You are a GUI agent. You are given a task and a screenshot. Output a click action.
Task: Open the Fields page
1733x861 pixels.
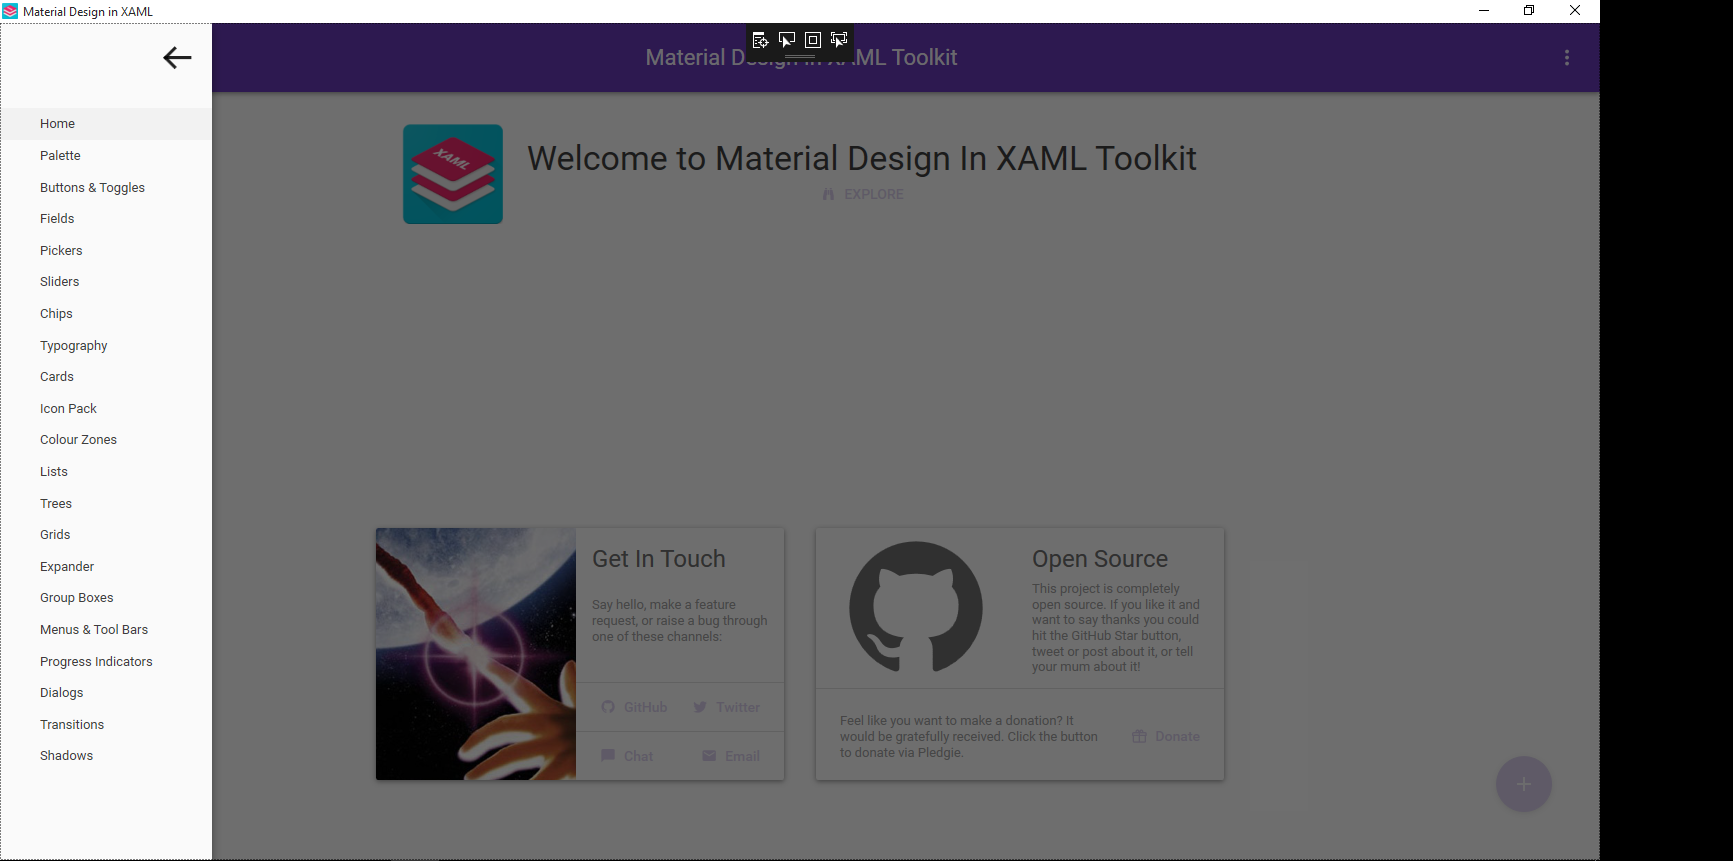coord(106,219)
